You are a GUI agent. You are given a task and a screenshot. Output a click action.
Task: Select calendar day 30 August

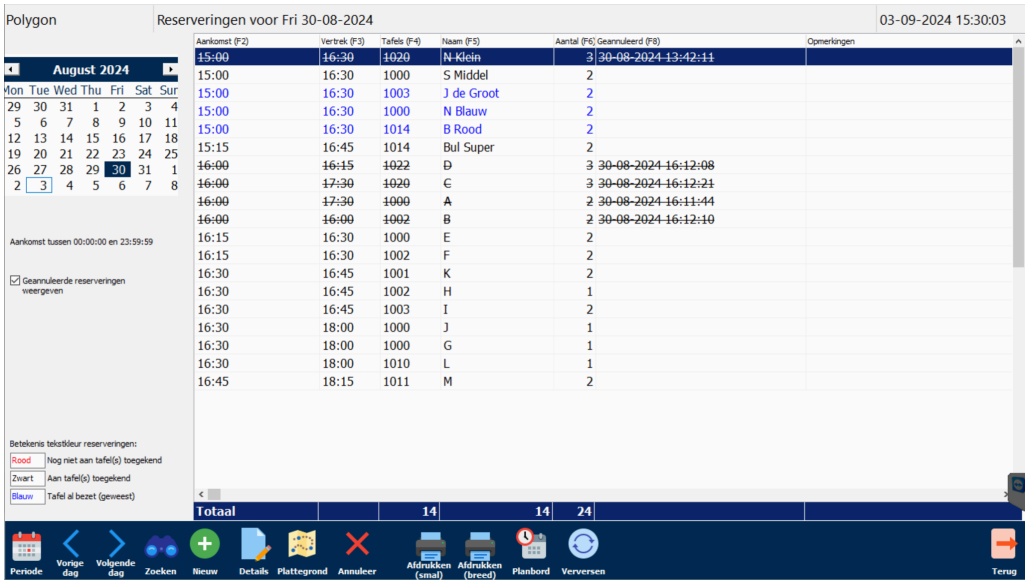click(118, 170)
